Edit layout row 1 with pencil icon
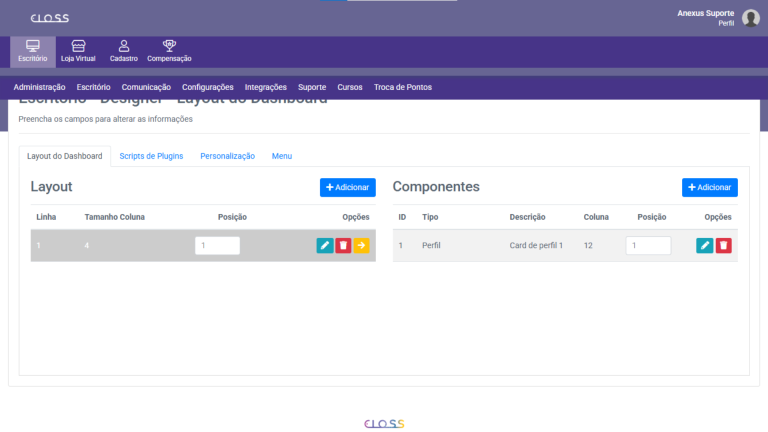 click(x=325, y=245)
